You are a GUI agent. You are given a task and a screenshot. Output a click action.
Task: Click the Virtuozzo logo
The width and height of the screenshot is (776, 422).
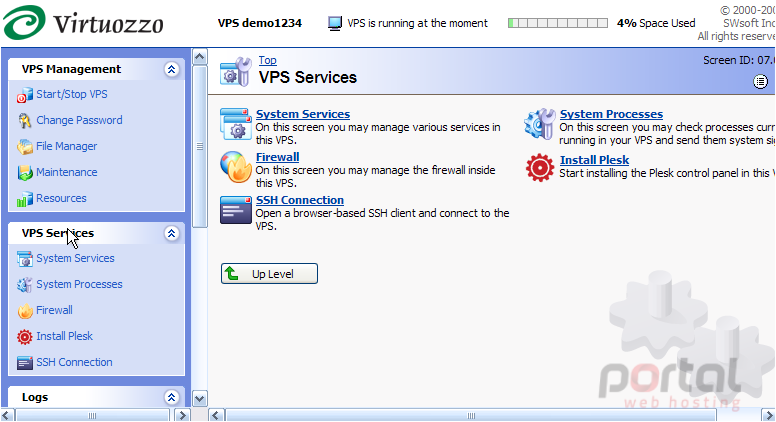tap(83, 23)
